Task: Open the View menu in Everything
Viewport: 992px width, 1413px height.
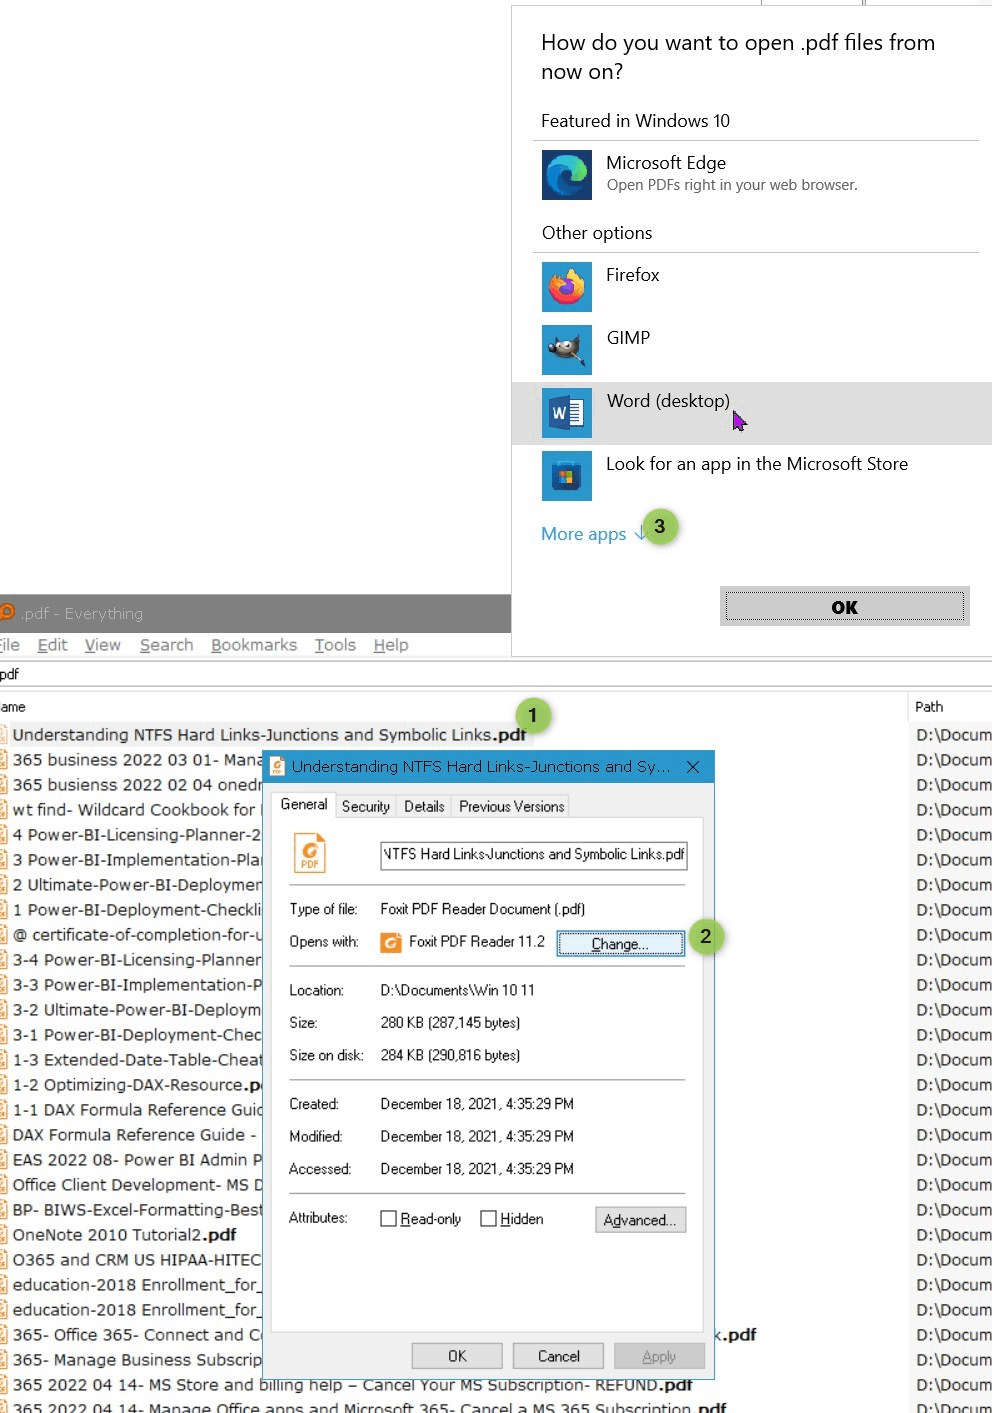Action: click(x=103, y=645)
